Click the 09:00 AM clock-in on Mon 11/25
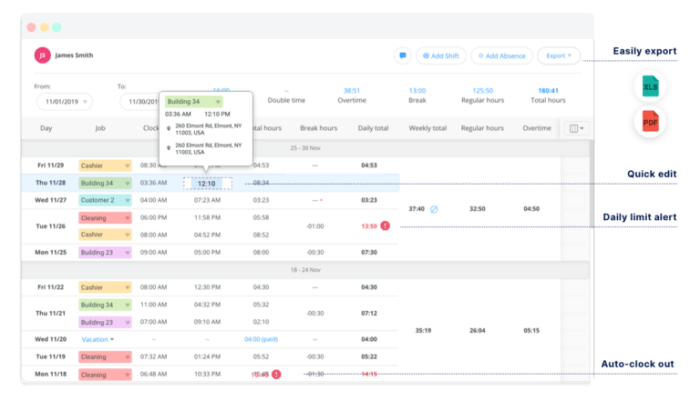 [154, 252]
